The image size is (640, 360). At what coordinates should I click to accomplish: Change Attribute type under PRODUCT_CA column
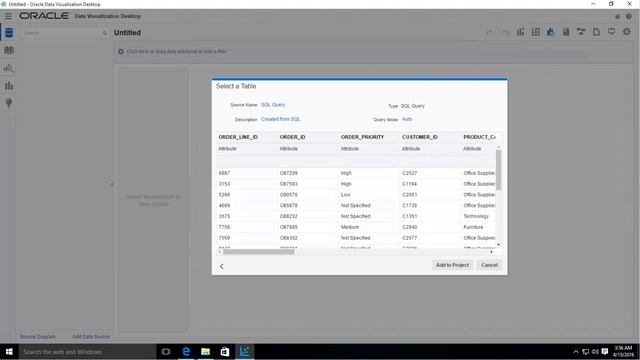click(472, 149)
